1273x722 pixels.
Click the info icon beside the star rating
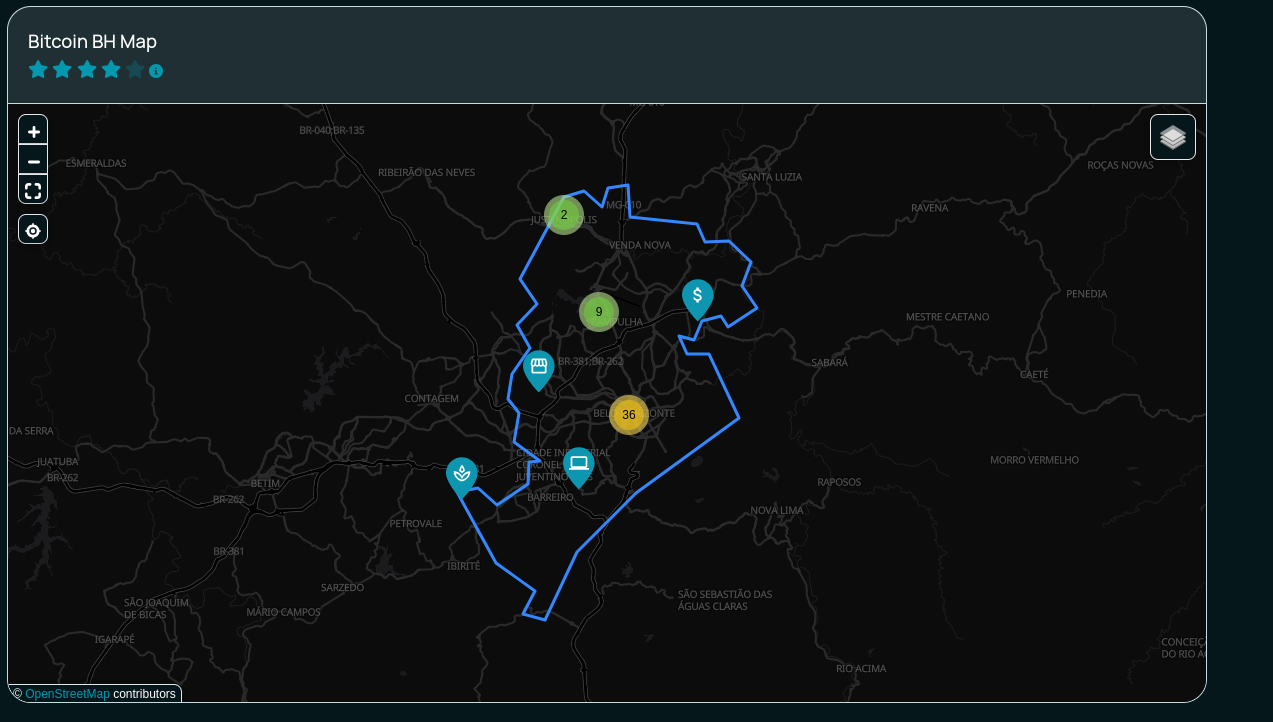pyautogui.click(x=155, y=69)
